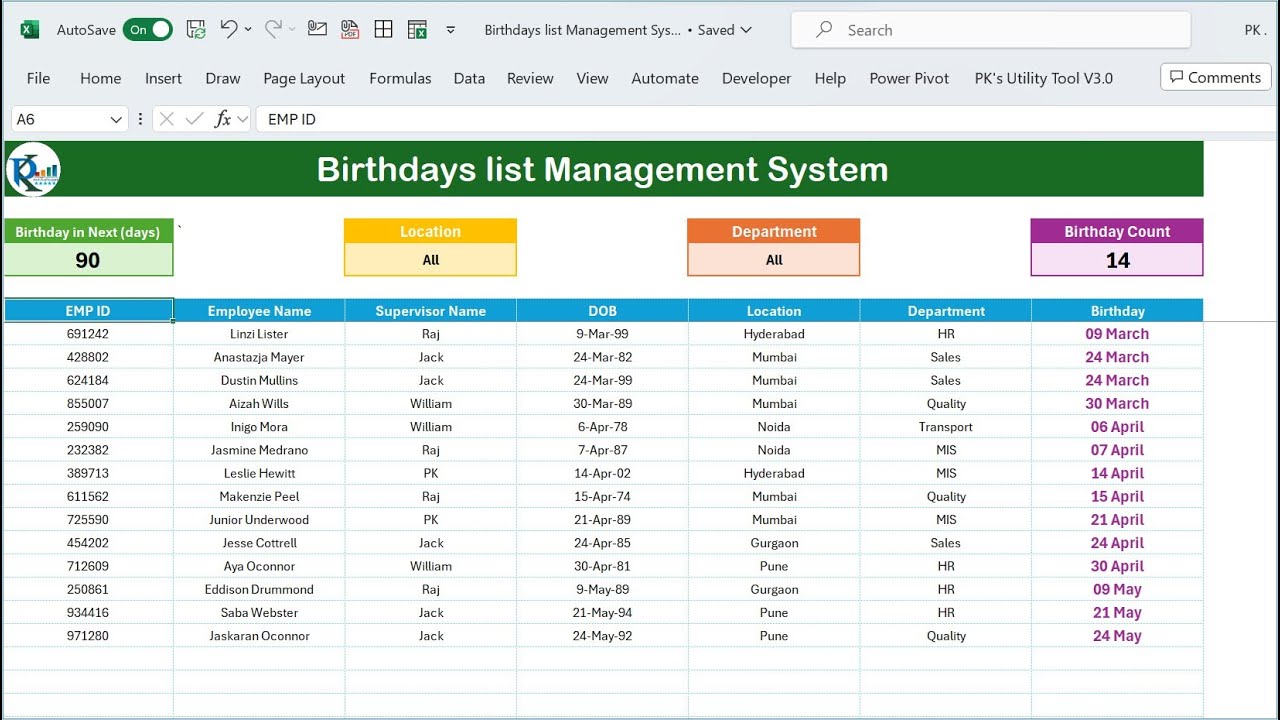The height and width of the screenshot is (720, 1280).
Task: Select the Location filter cell showing All
Action: 431,260
